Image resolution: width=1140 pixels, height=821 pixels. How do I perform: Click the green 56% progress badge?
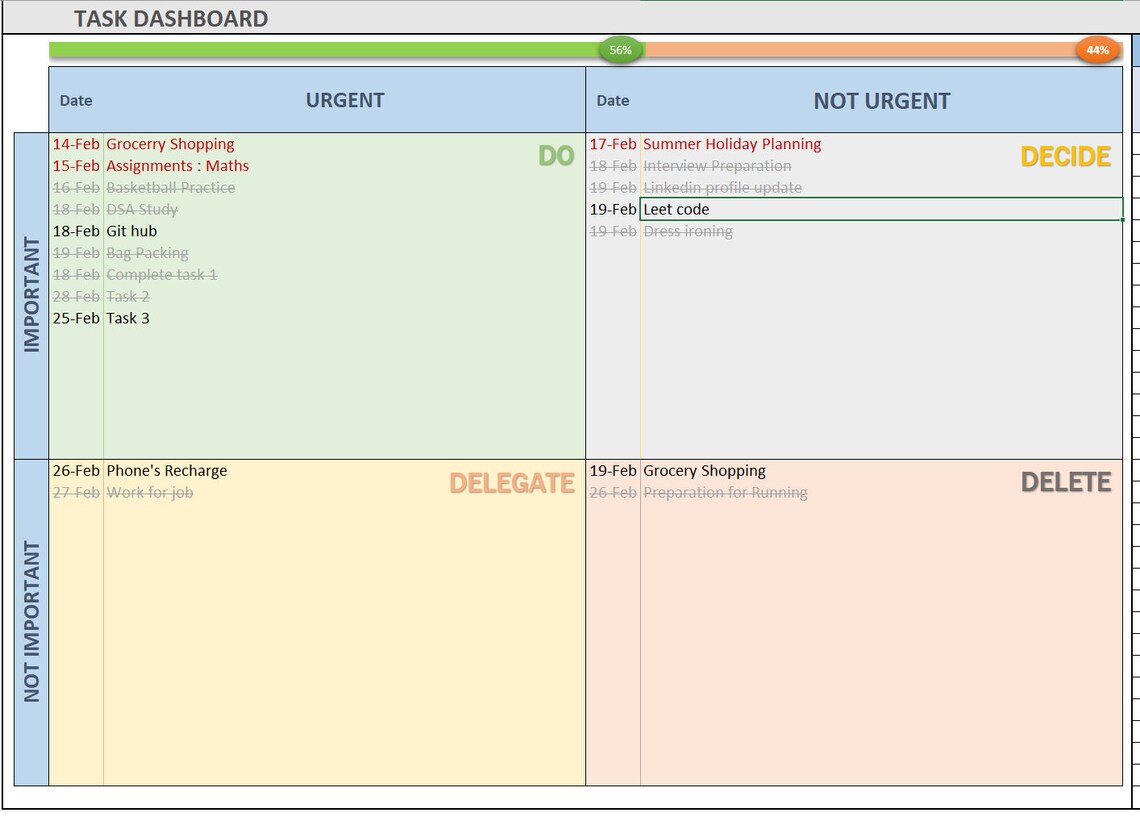[620, 48]
